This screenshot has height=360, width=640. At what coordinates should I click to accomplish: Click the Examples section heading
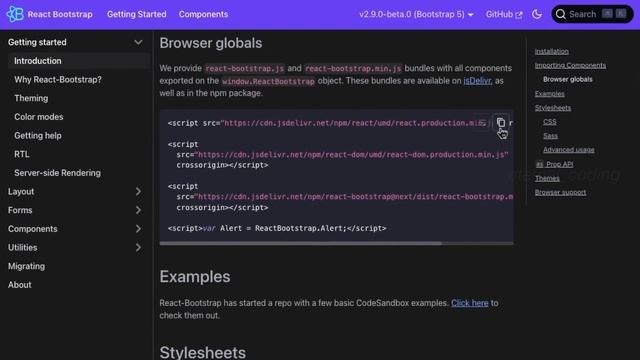[195, 277]
